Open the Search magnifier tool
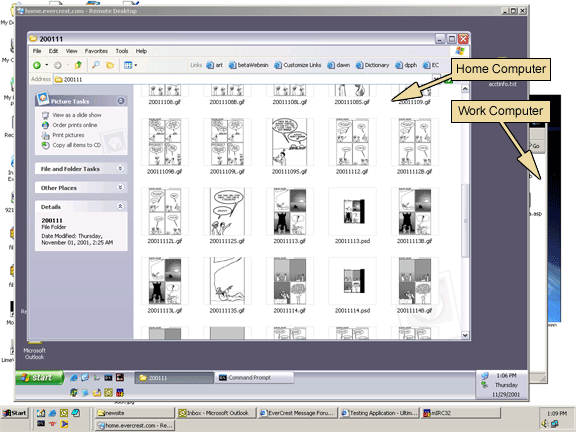Image resolution: width=576 pixels, height=432 pixels. (96, 65)
